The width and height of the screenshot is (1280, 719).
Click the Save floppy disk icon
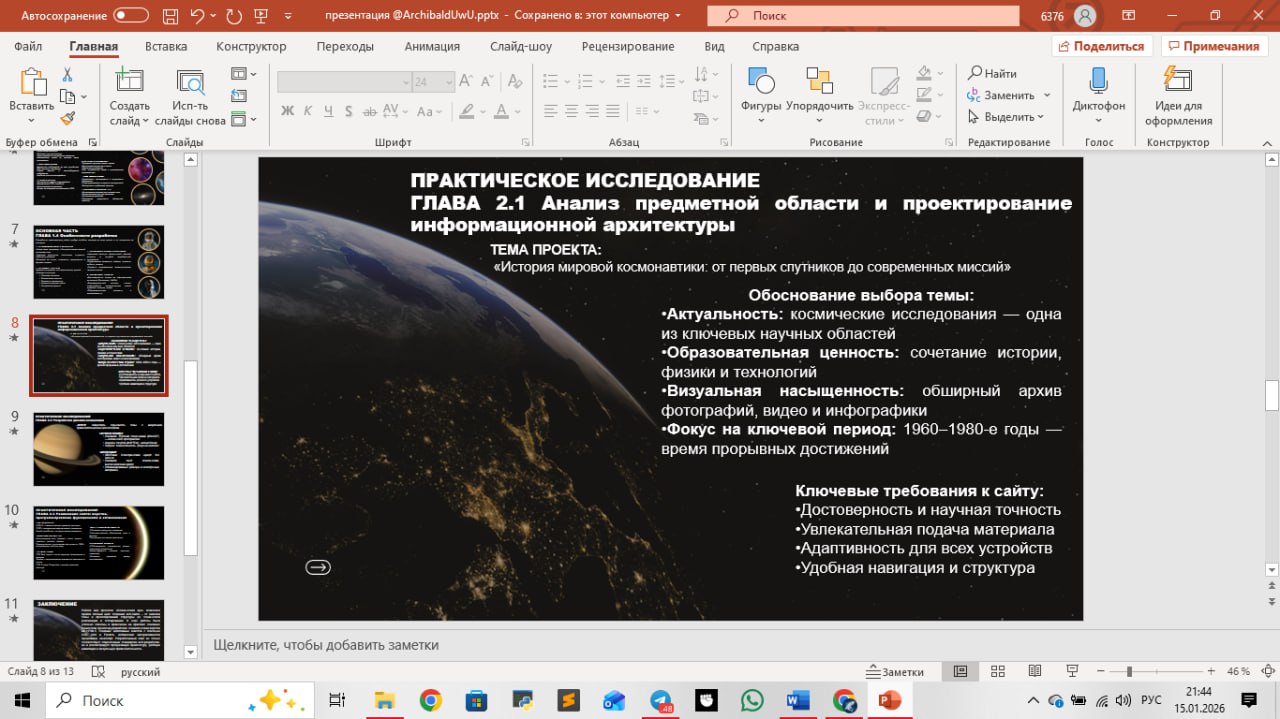tap(171, 16)
